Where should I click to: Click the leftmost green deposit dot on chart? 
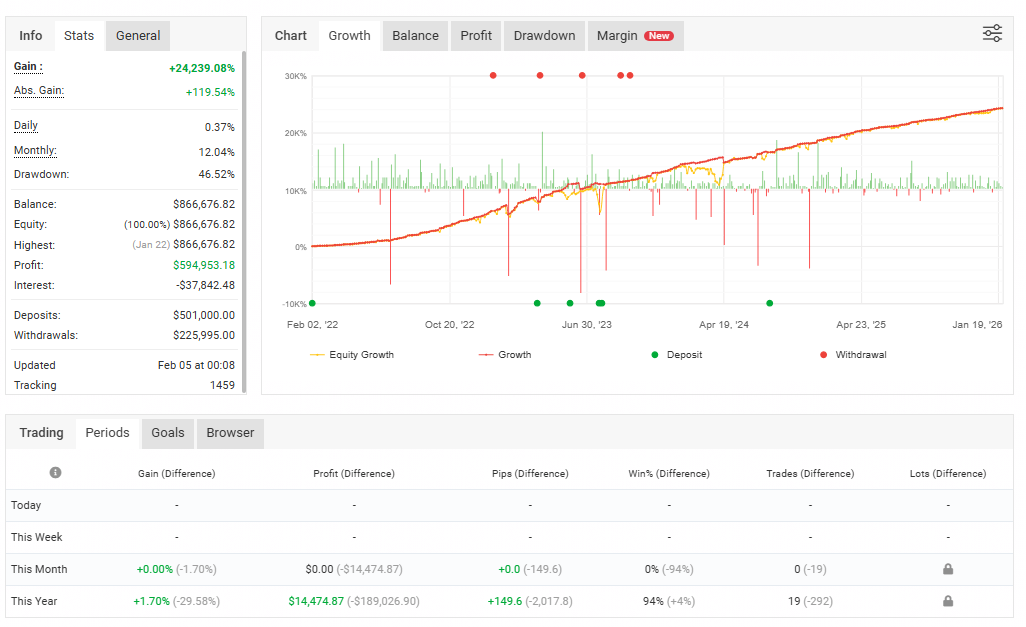click(312, 303)
